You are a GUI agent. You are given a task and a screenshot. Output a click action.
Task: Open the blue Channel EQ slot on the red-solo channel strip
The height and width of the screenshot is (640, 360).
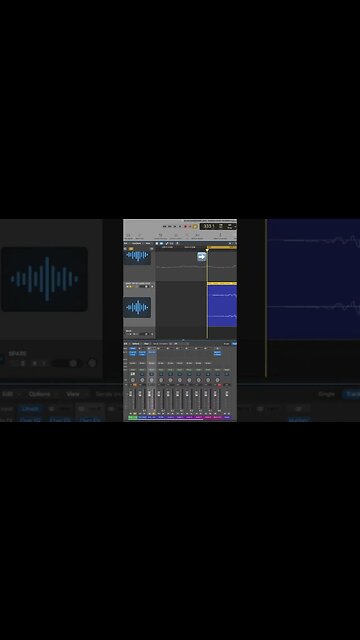click(x=218, y=353)
